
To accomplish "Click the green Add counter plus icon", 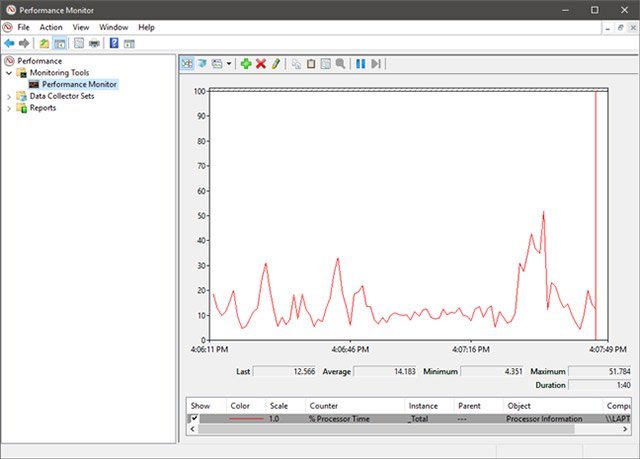I will (x=246, y=63).
